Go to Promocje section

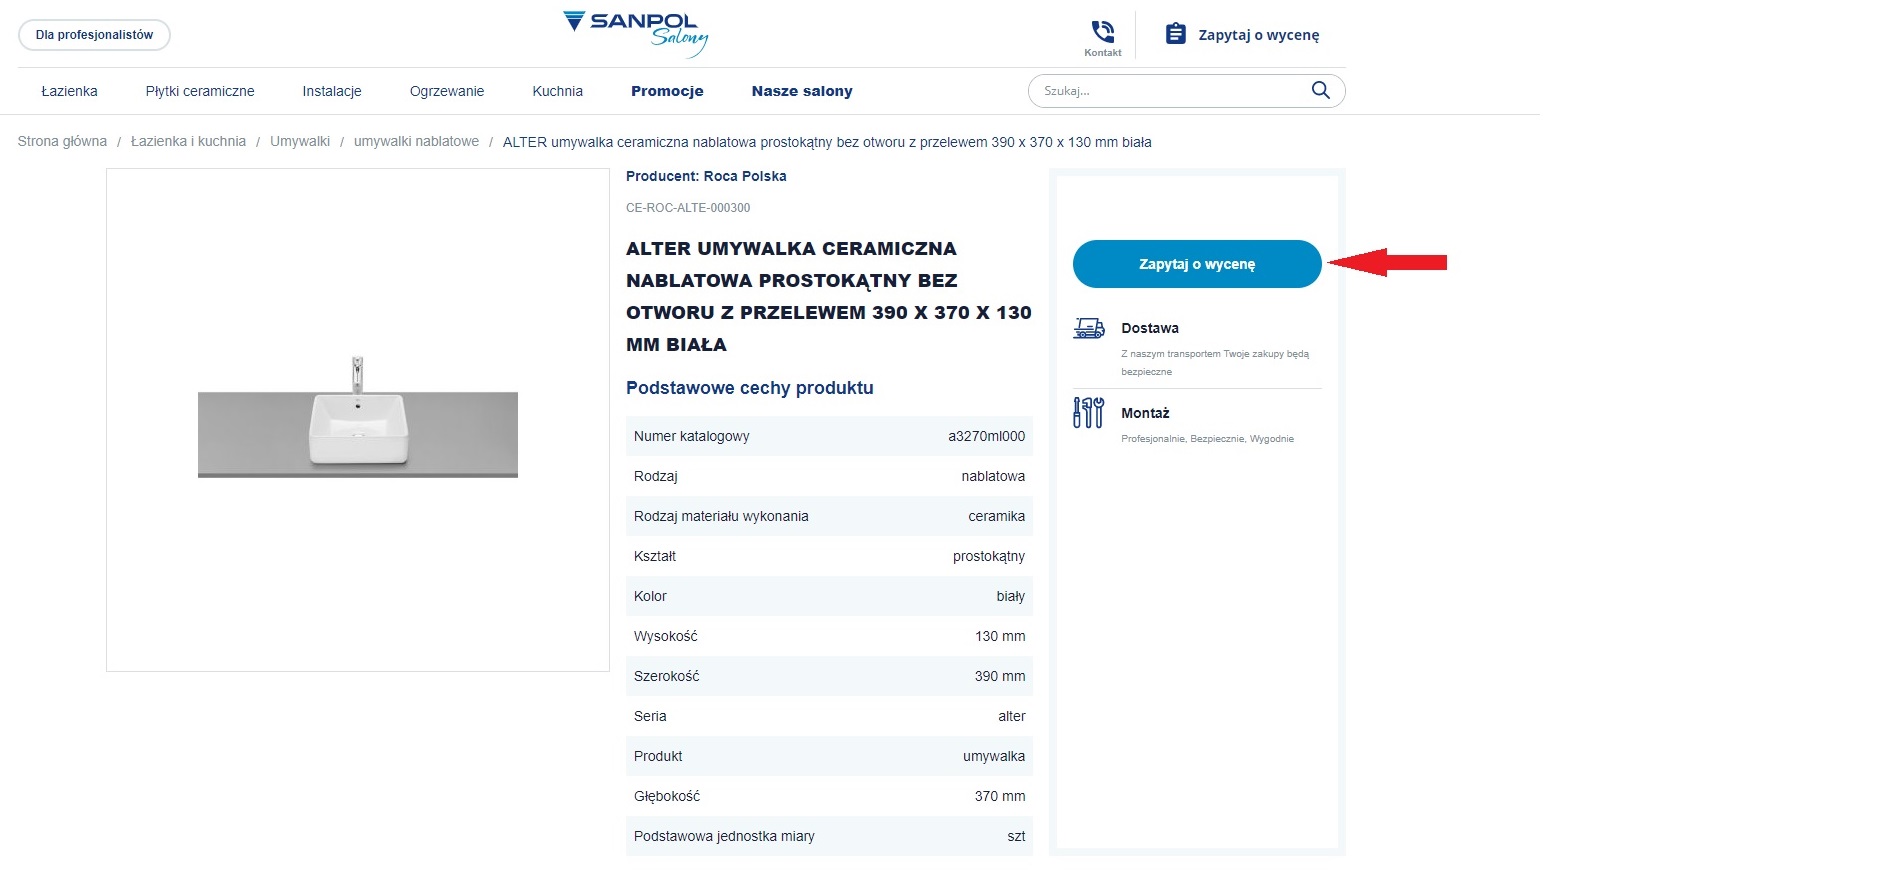[x=667, y=91]
